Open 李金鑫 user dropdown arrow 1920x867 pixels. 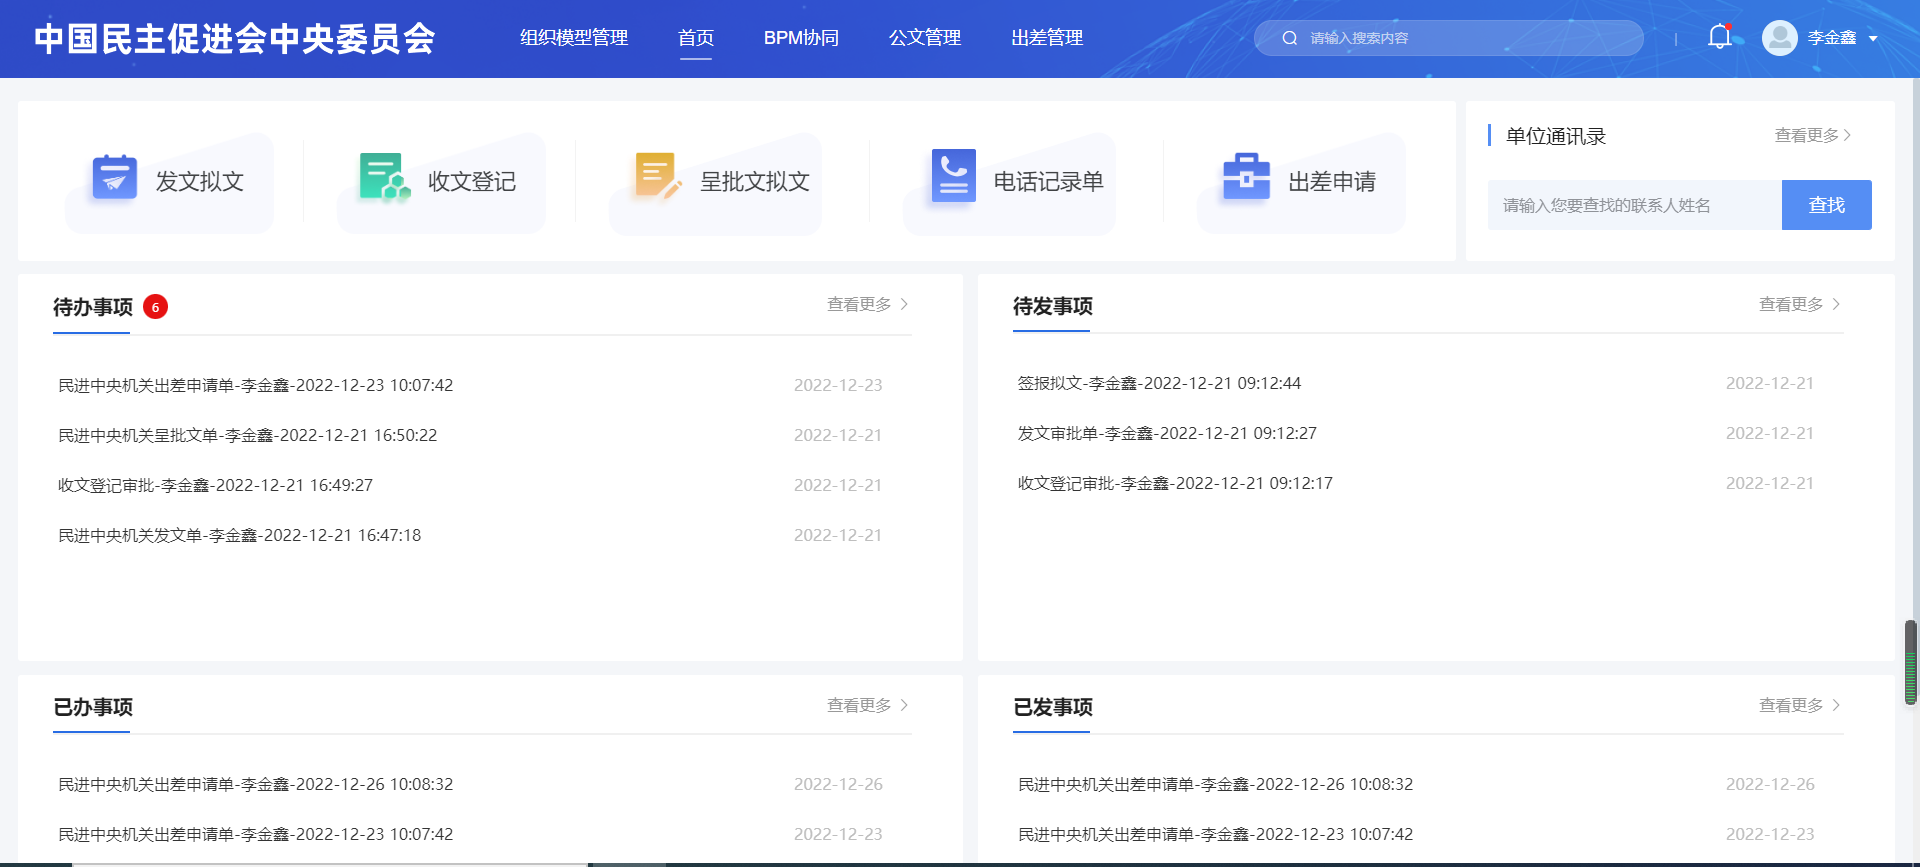coord(1873,39)
